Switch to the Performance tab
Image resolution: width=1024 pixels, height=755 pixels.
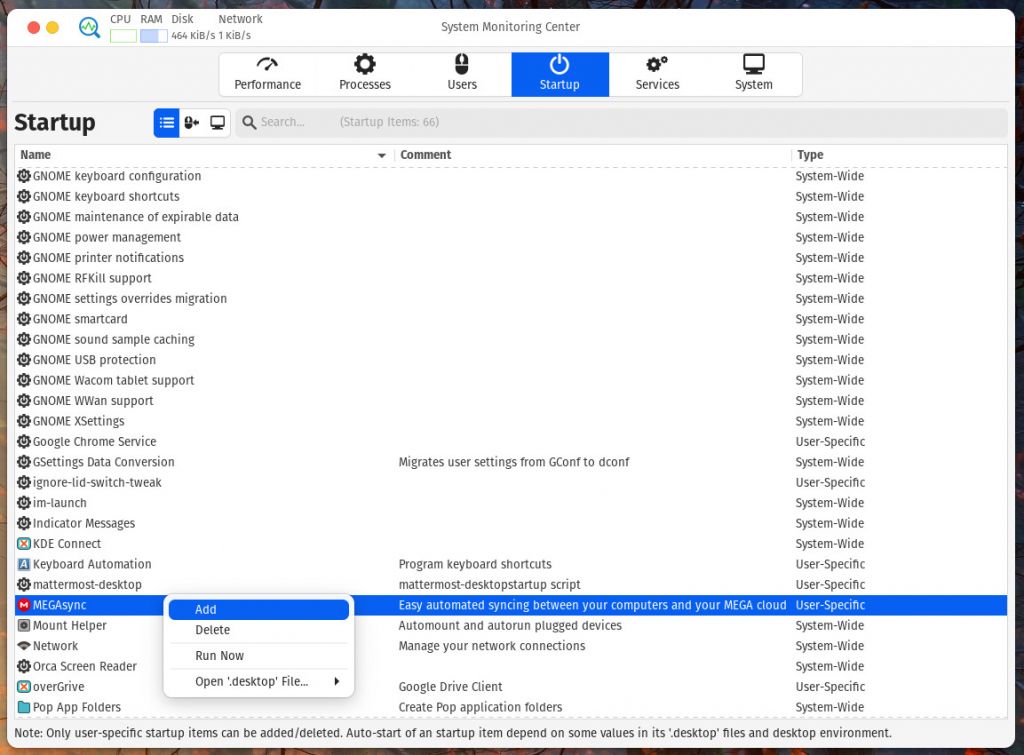pos(267,74)
